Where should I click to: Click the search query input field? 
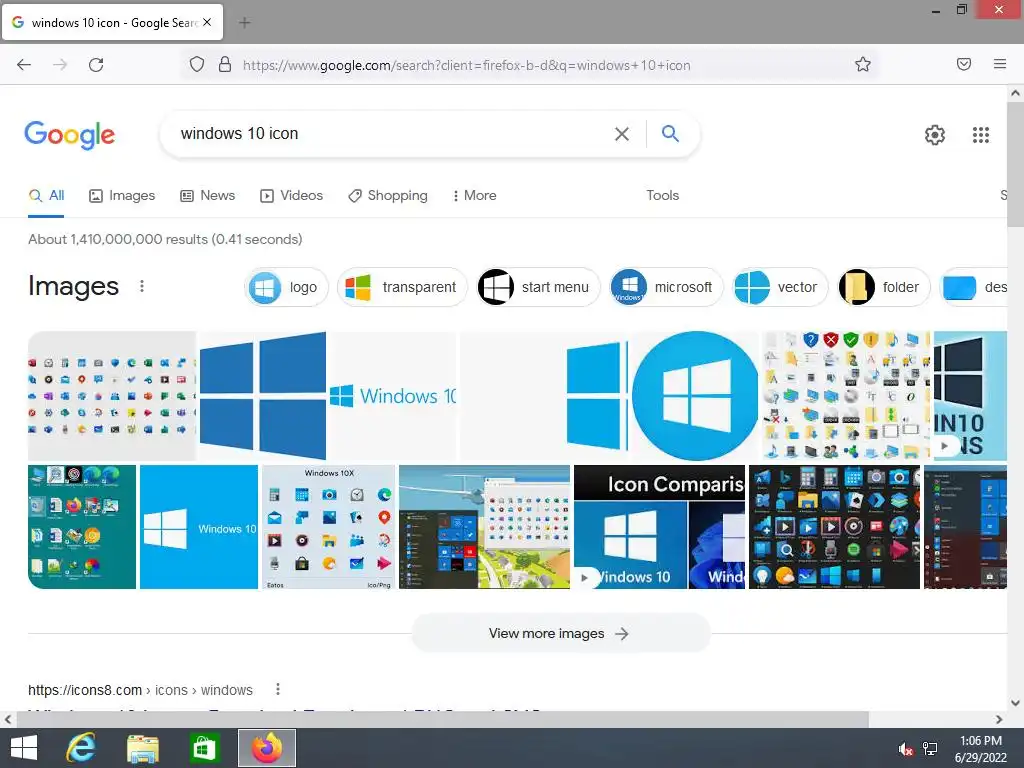pyautogui.click(x=392, y=134)
